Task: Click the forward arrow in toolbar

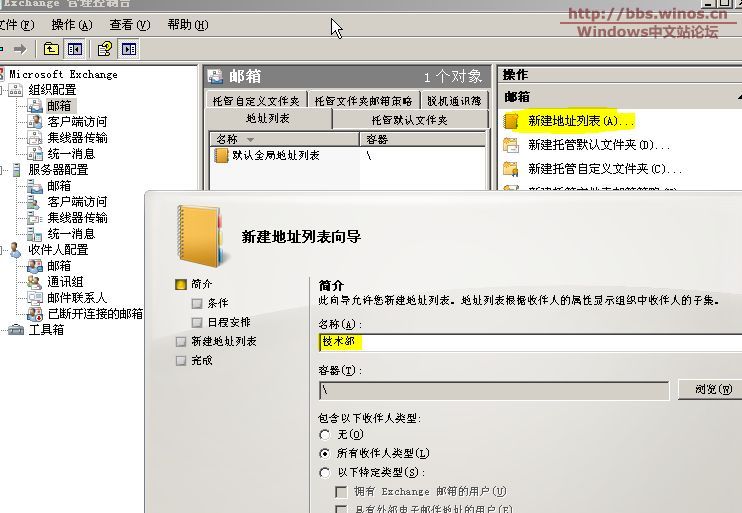Action: click(x=19, y=48)
